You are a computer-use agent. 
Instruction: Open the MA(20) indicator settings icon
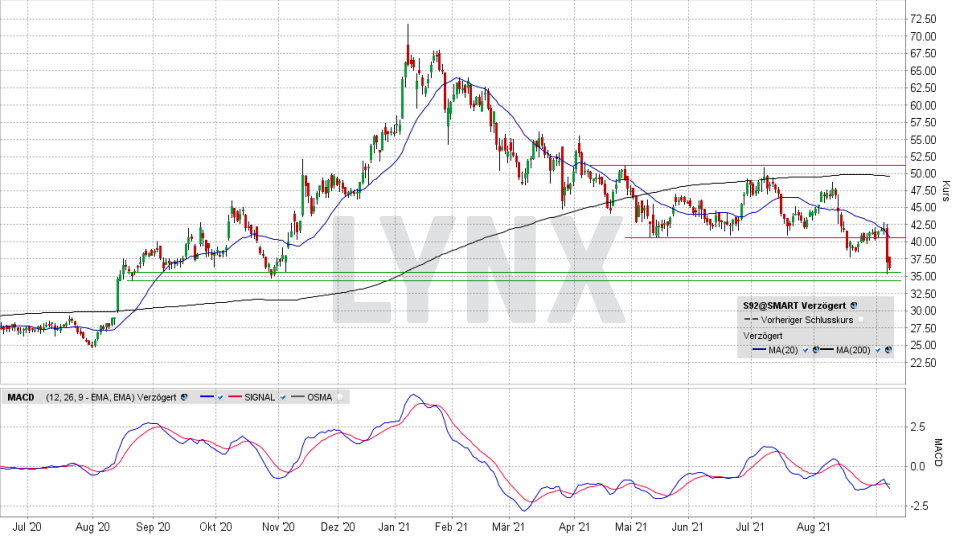click(817, 350)
